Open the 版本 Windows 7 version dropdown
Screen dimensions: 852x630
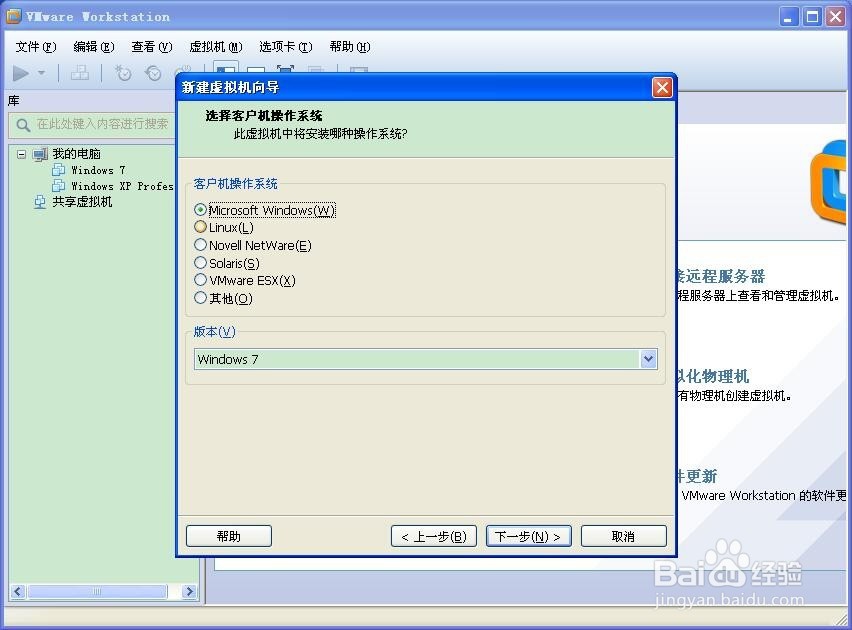click(x=425, y=359)
